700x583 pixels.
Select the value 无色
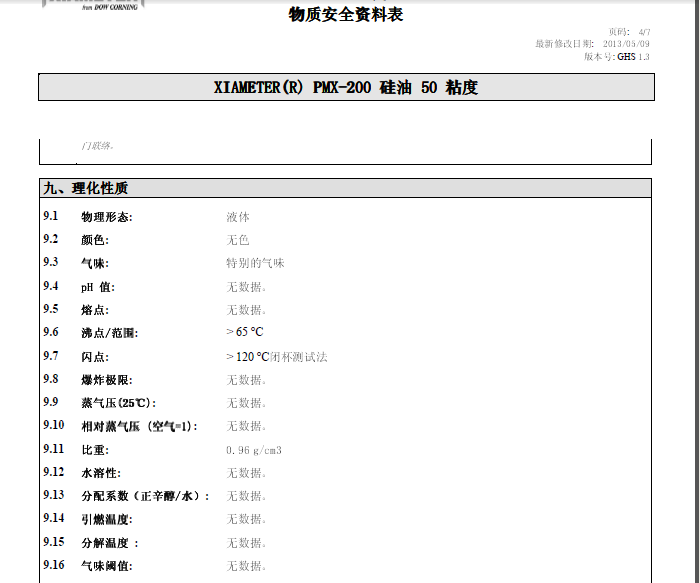tap(238, 240)
